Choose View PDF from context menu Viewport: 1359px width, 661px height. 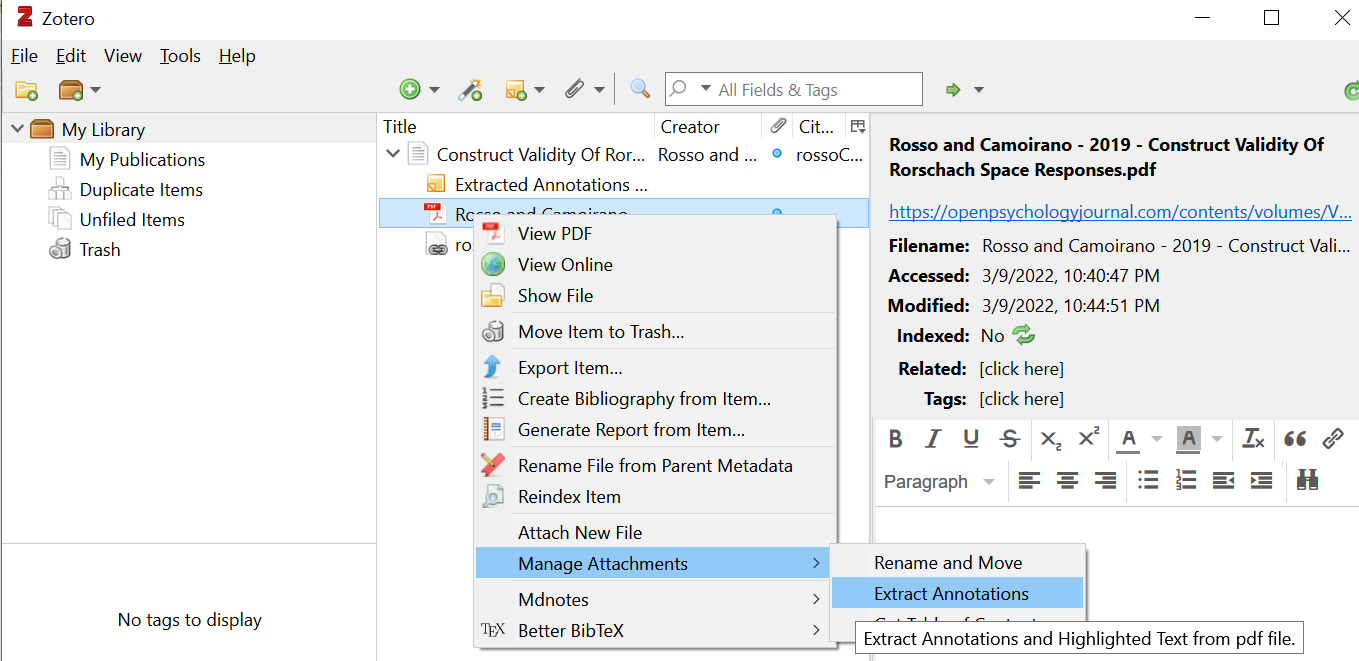point(555,234)
